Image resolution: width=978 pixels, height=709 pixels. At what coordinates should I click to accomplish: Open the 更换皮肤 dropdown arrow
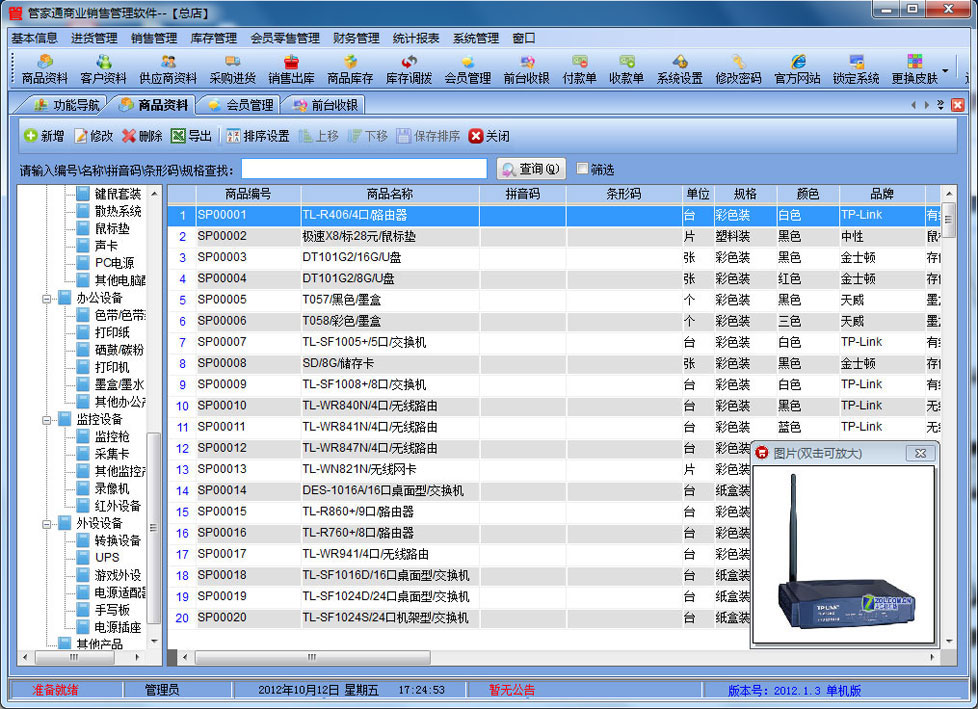point(945,71)
